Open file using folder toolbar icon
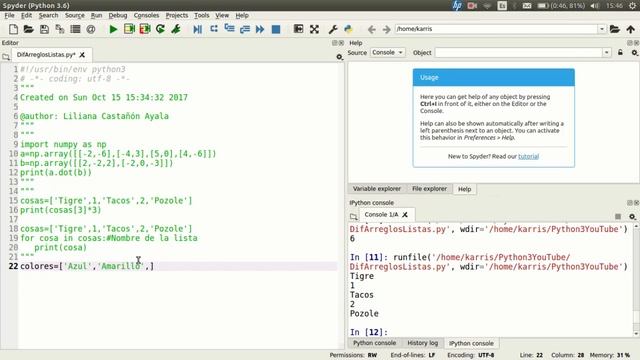Image resolution: width=640 pixels, height=360 pixels. click(x=29, y=29)
